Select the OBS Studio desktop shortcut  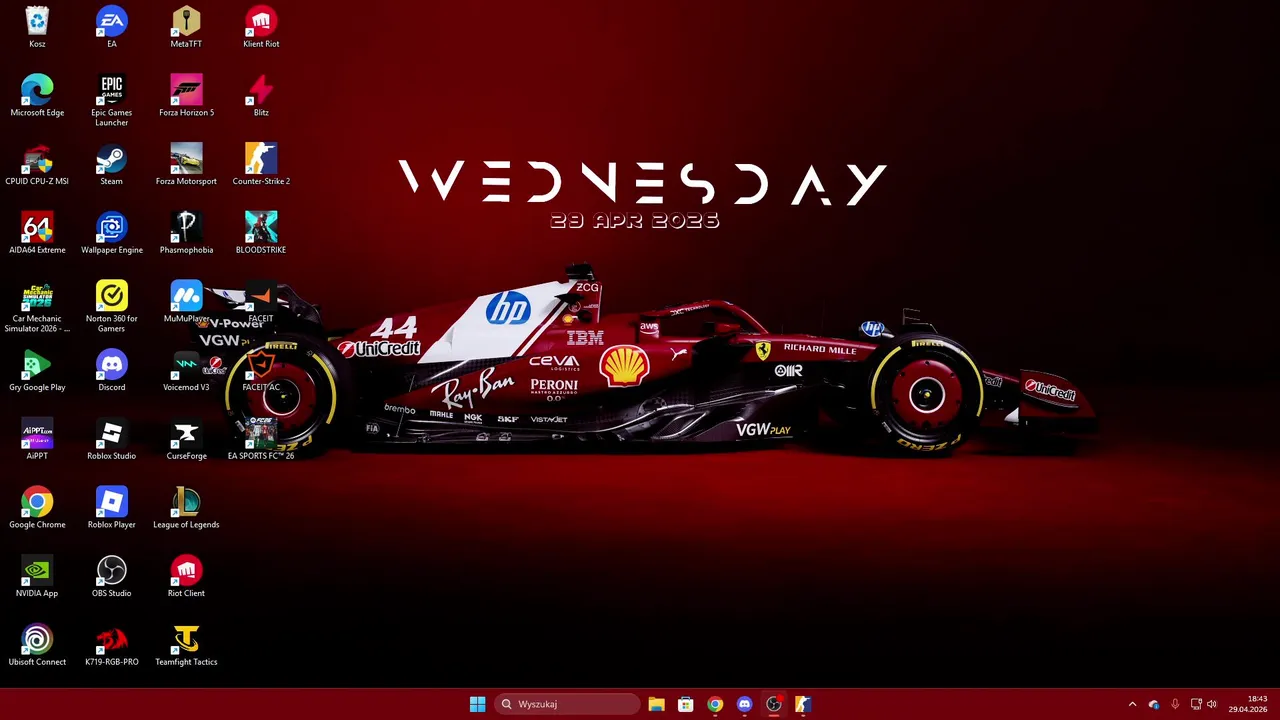point(111,577)
